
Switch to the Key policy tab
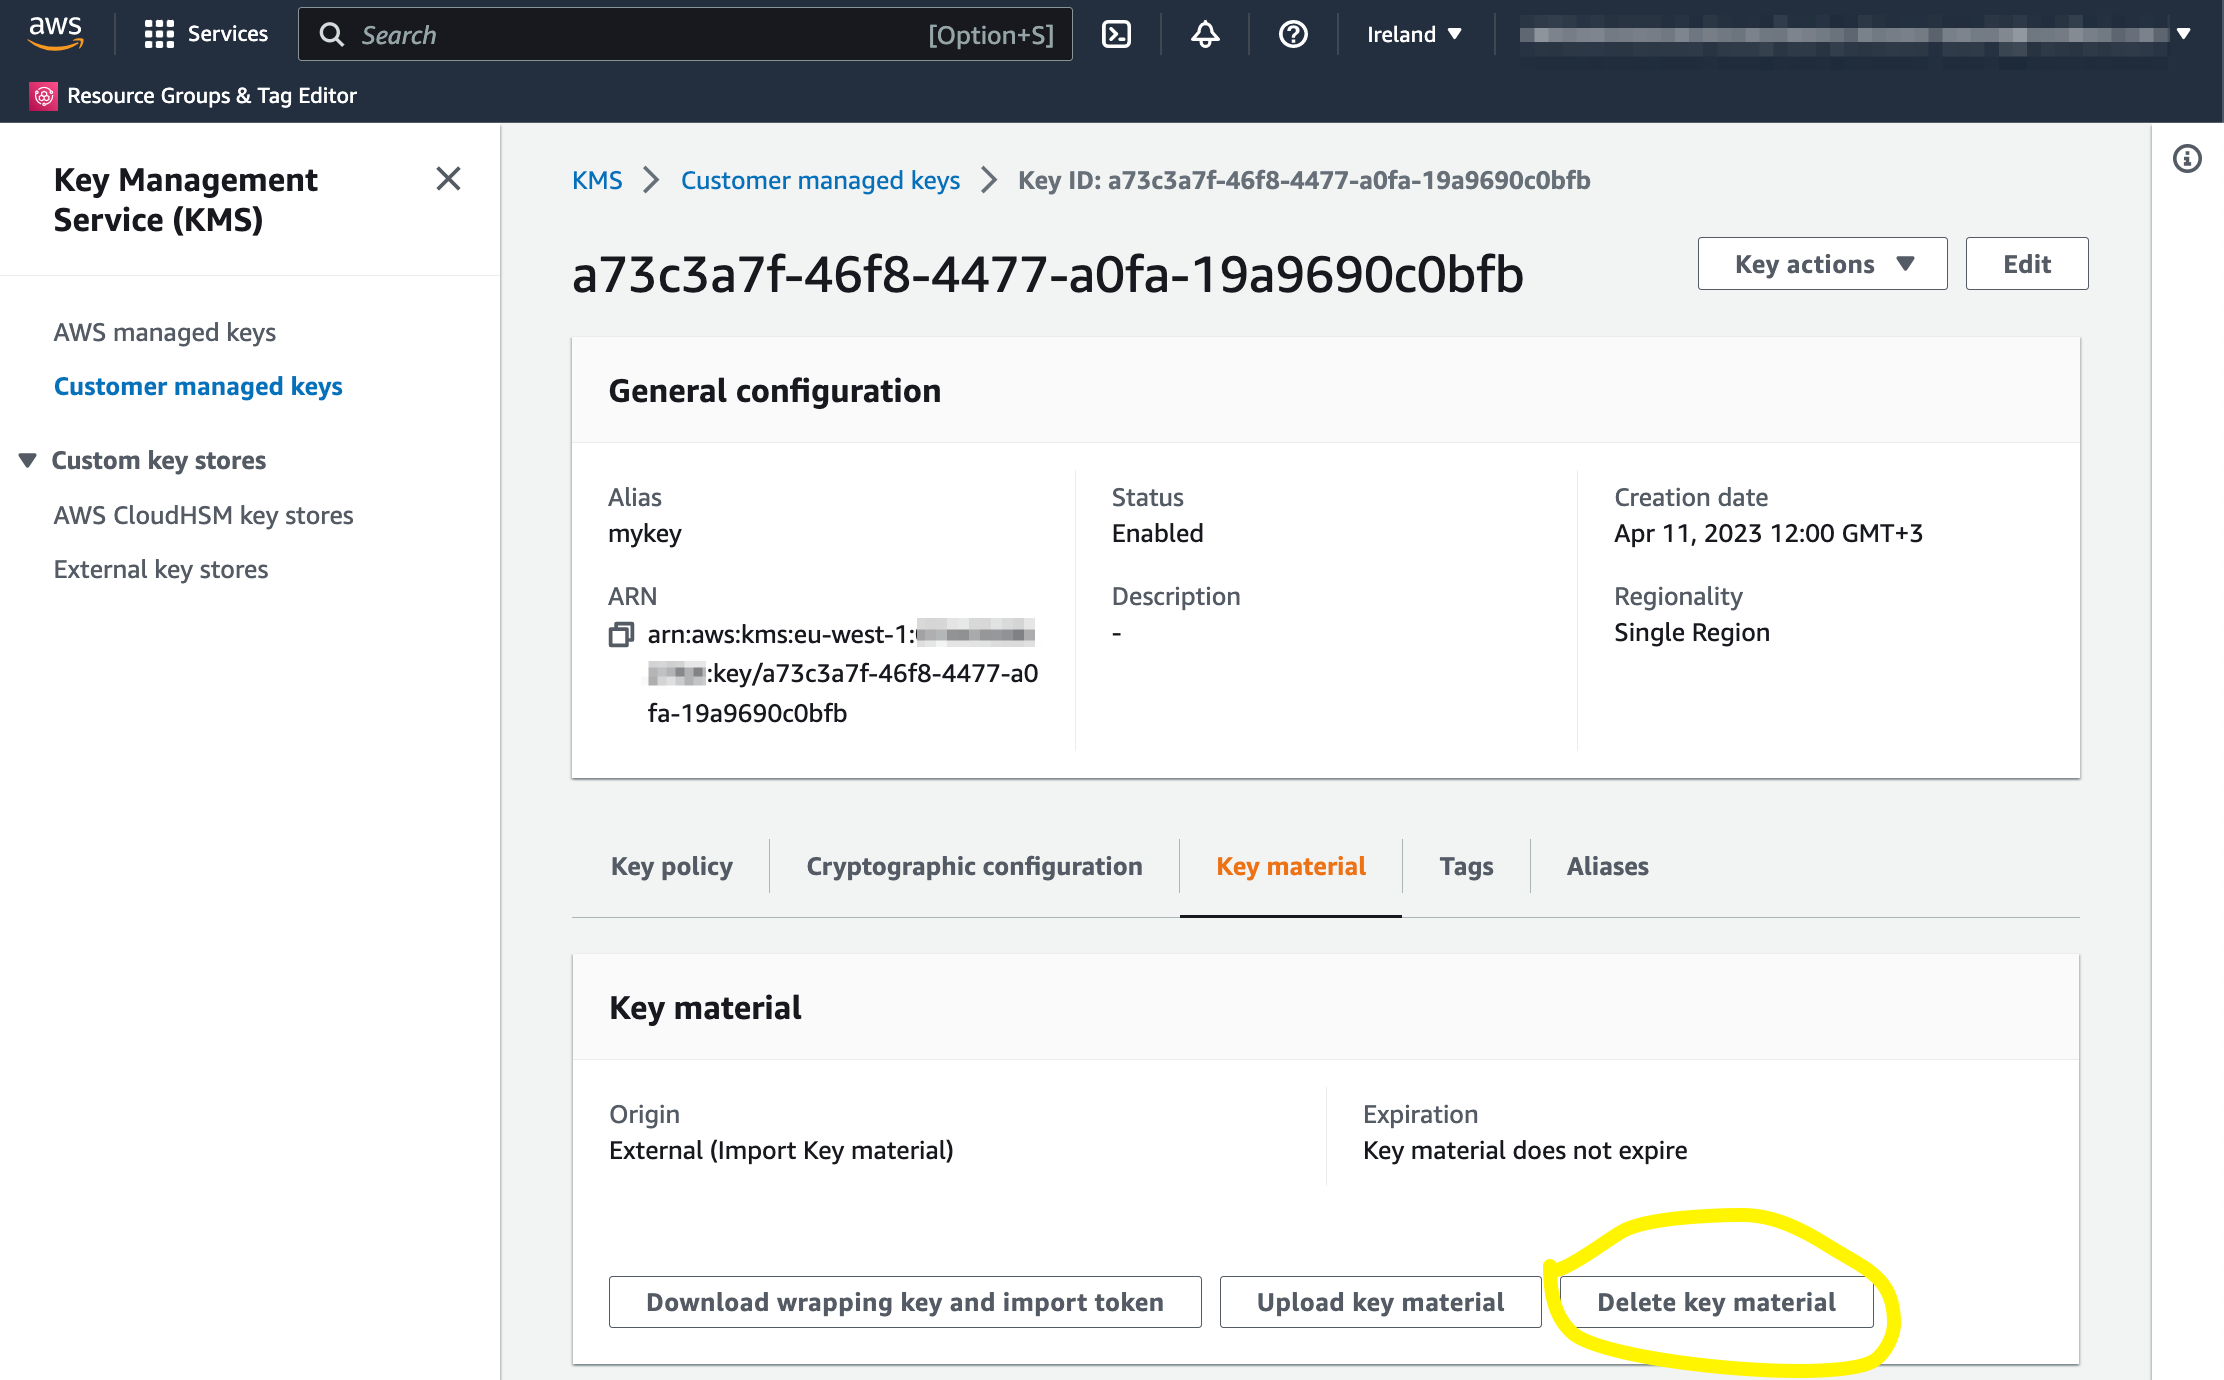pyautogui.click(x=671, y=866)
